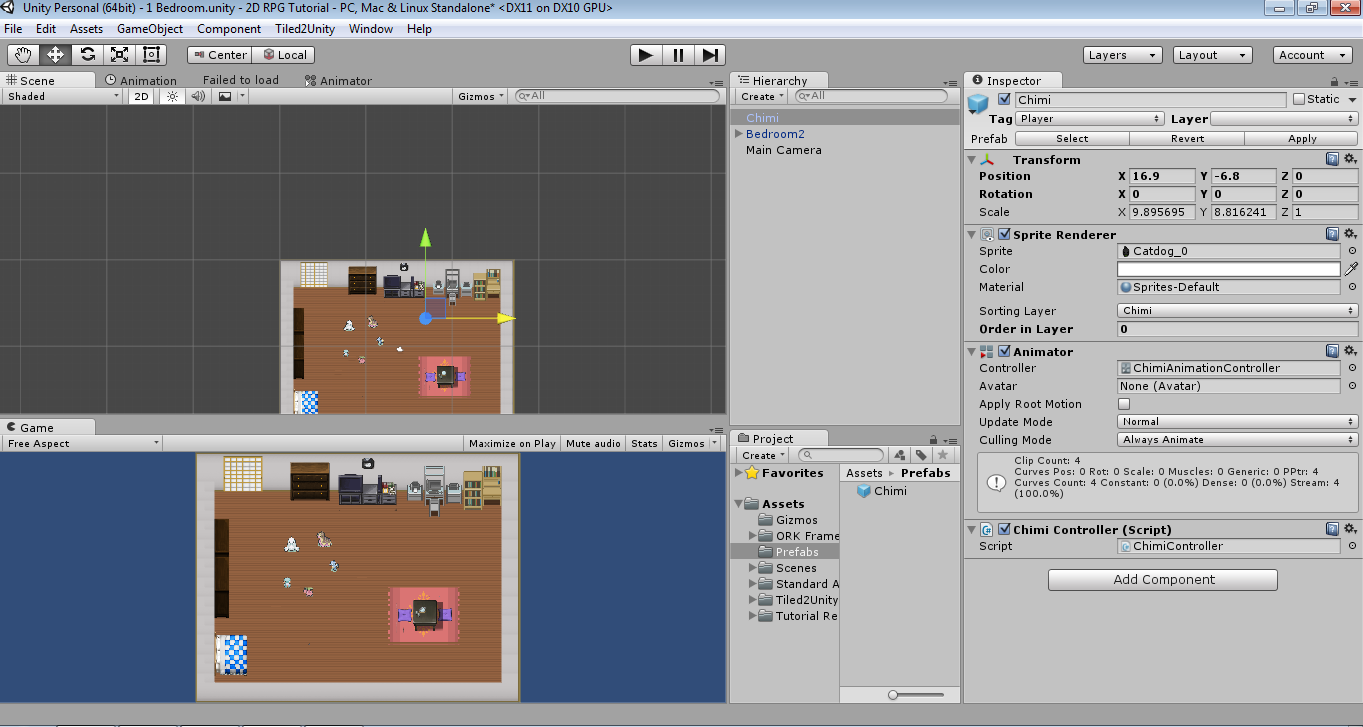Screen dimensions: 1363x727
Task: Open the Tag dropdown showing Player
Action: coord(1089,119)
